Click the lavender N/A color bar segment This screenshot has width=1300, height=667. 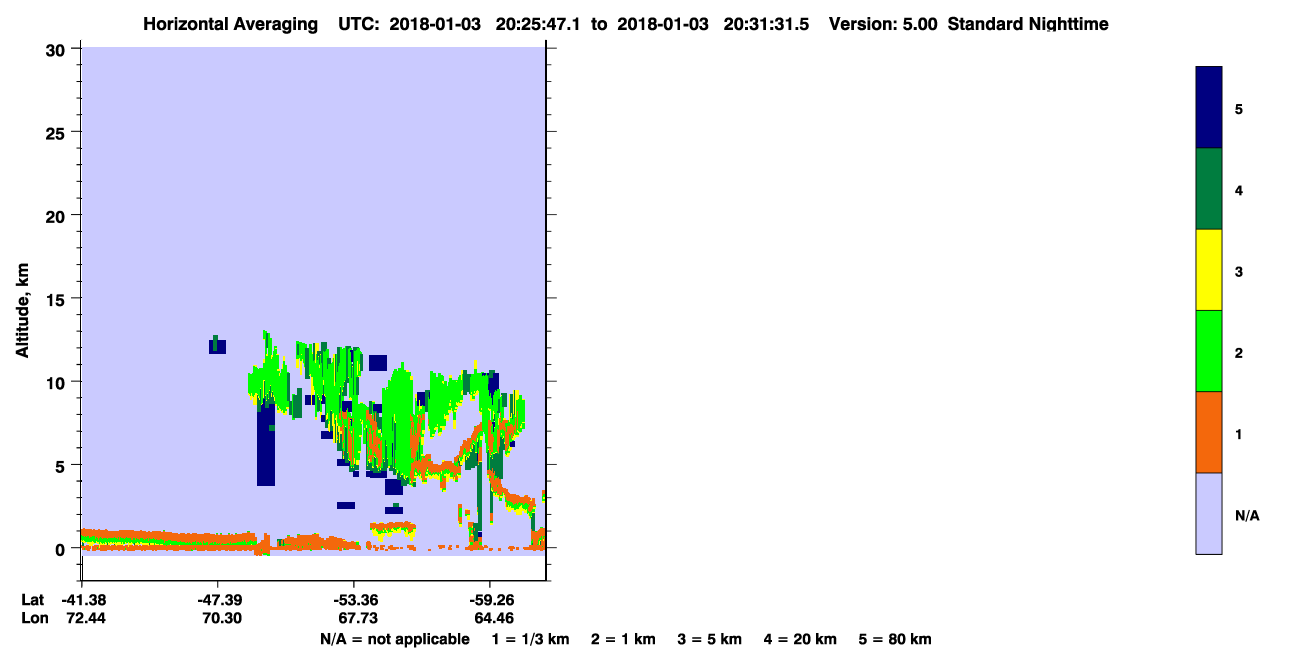pos(1209,513)
